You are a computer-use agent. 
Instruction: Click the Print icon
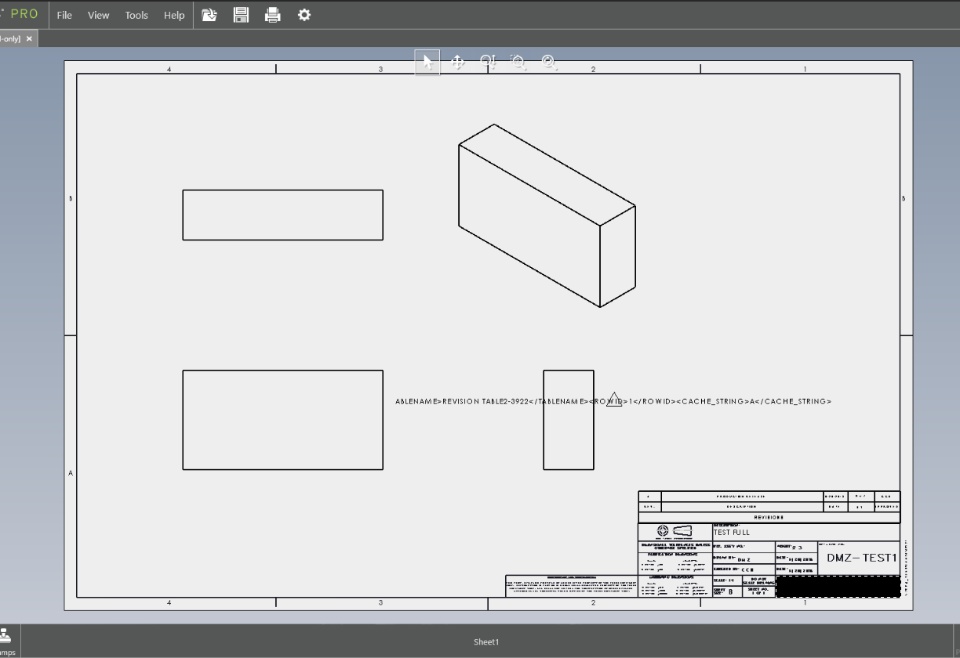pyautogui.click(x=272, y=15)
